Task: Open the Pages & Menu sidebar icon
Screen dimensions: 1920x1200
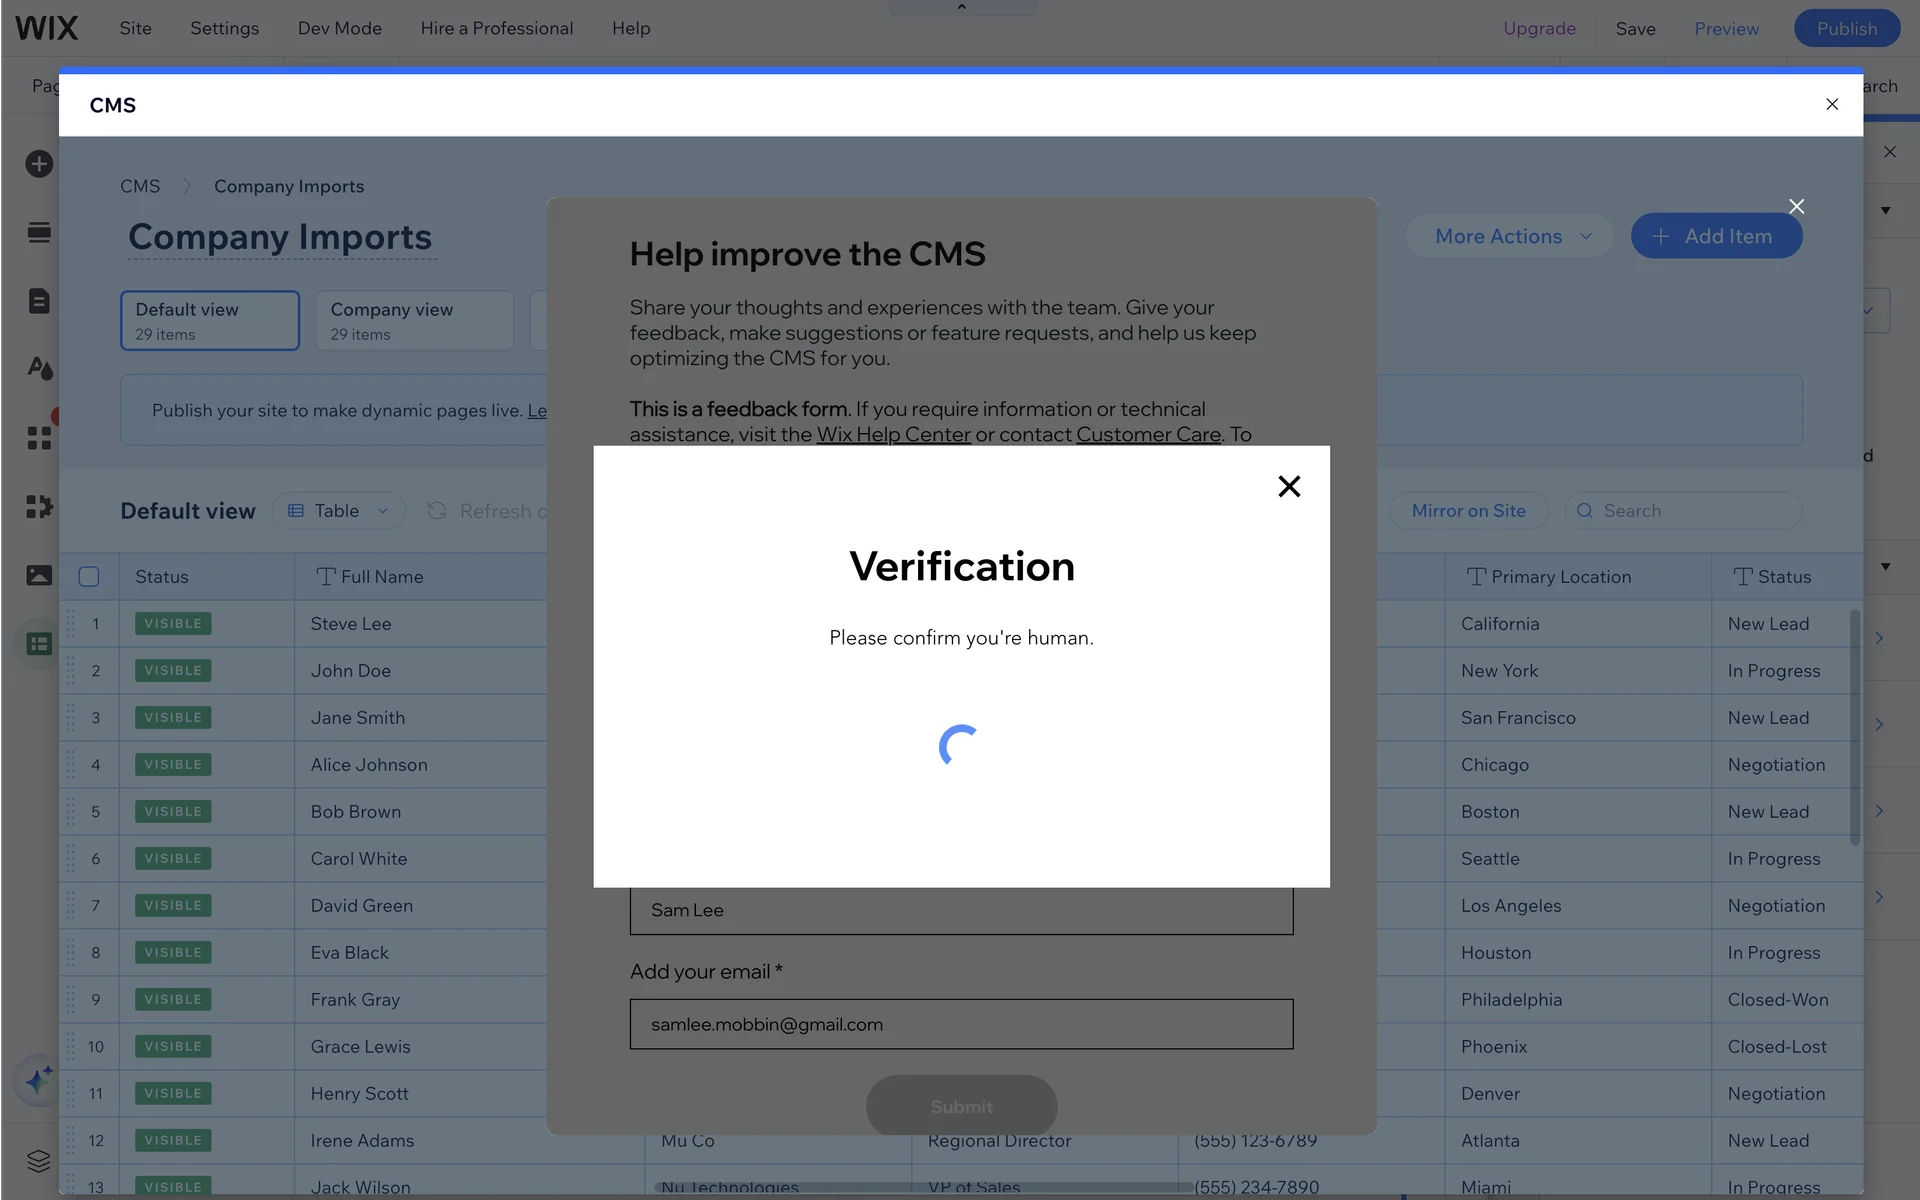Action: (39, 301)
